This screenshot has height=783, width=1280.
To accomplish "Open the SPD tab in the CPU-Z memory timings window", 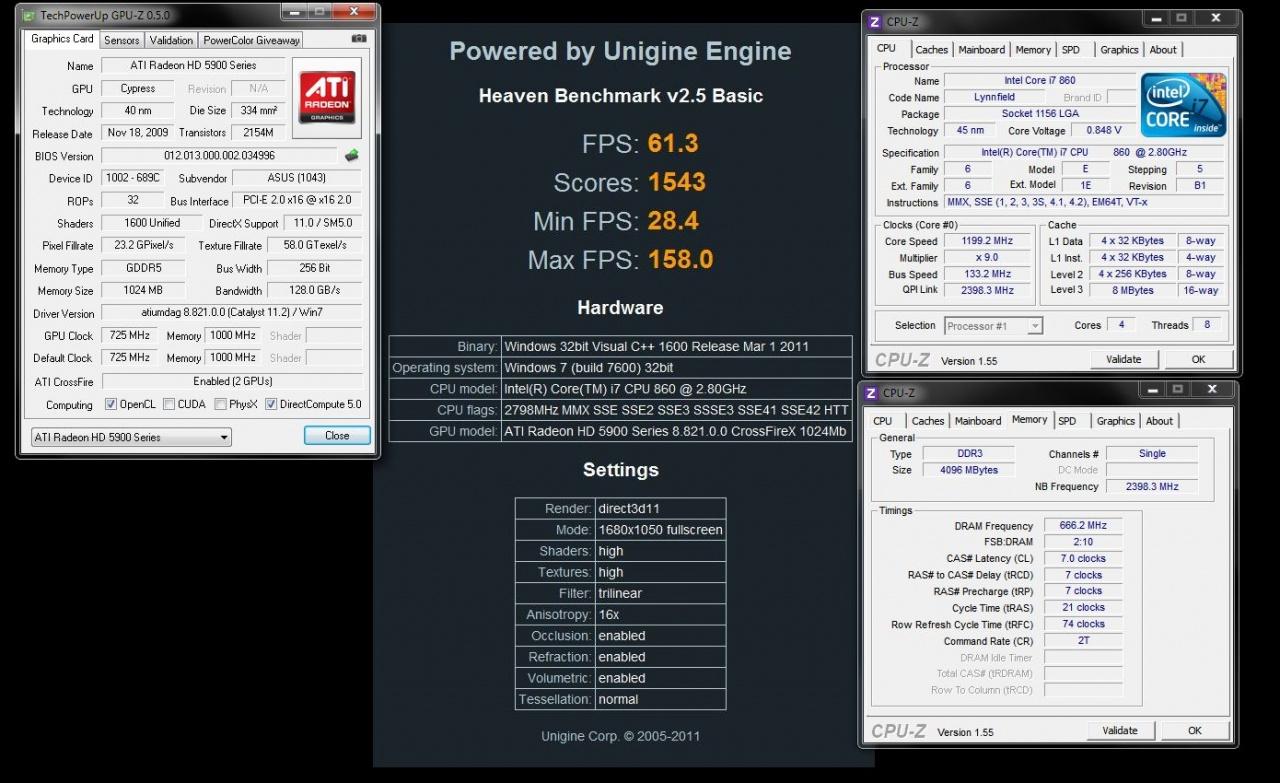I will point(1067,421).
